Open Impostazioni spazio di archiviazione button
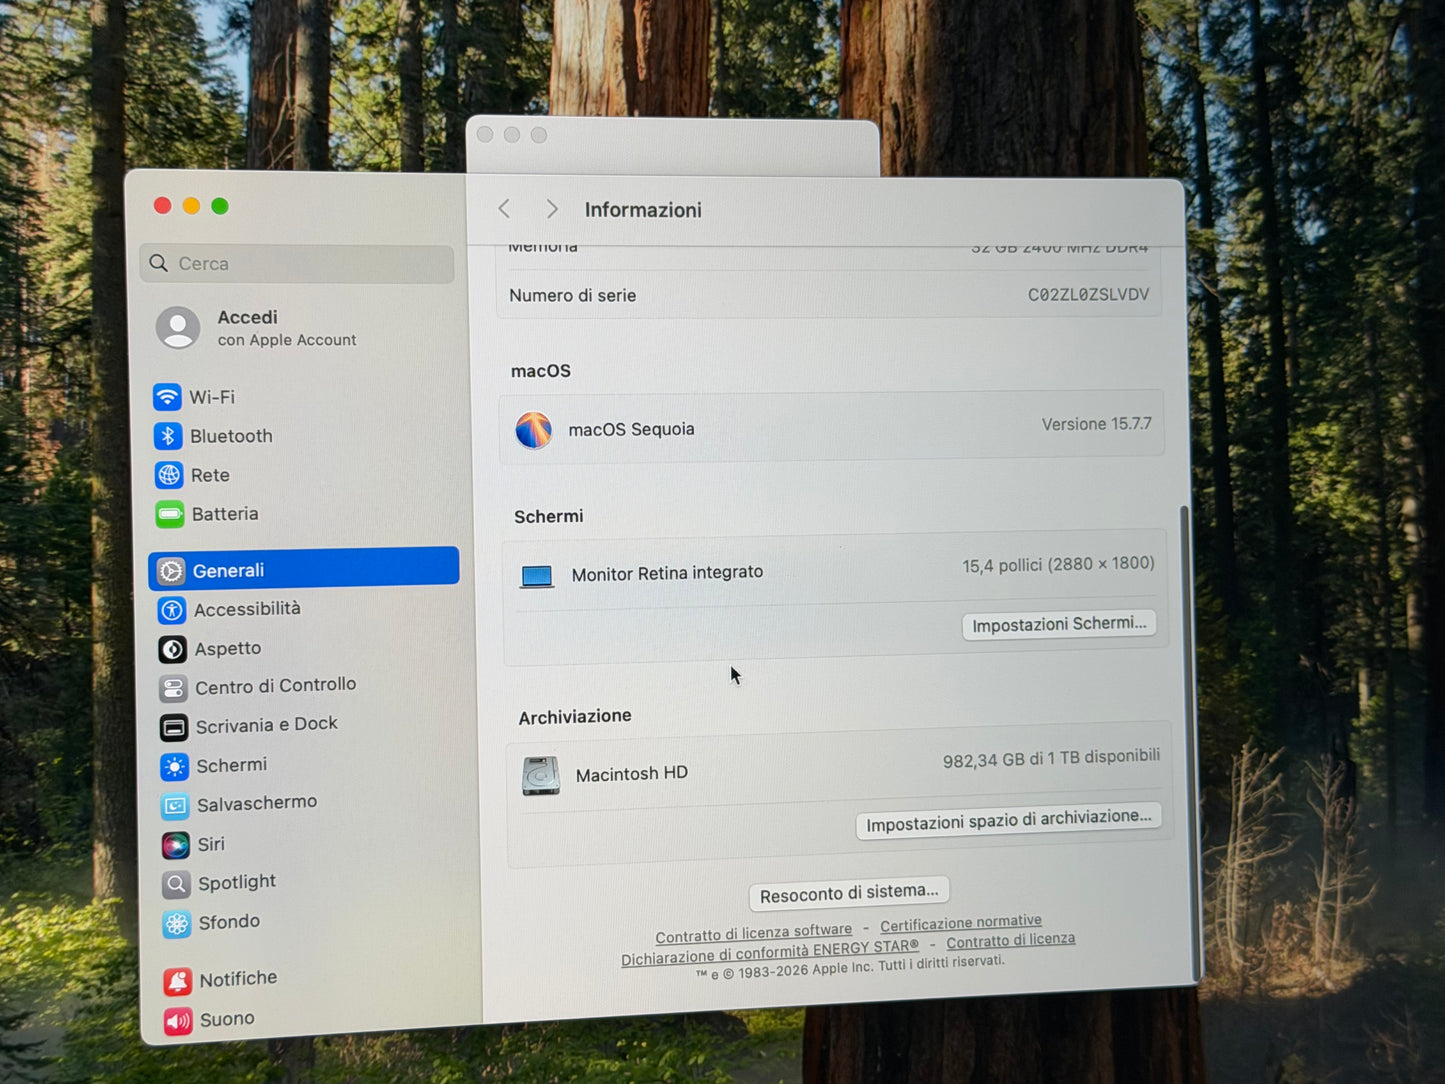This screenshot has width=1445, height=1084. (x=1008, y=821)
